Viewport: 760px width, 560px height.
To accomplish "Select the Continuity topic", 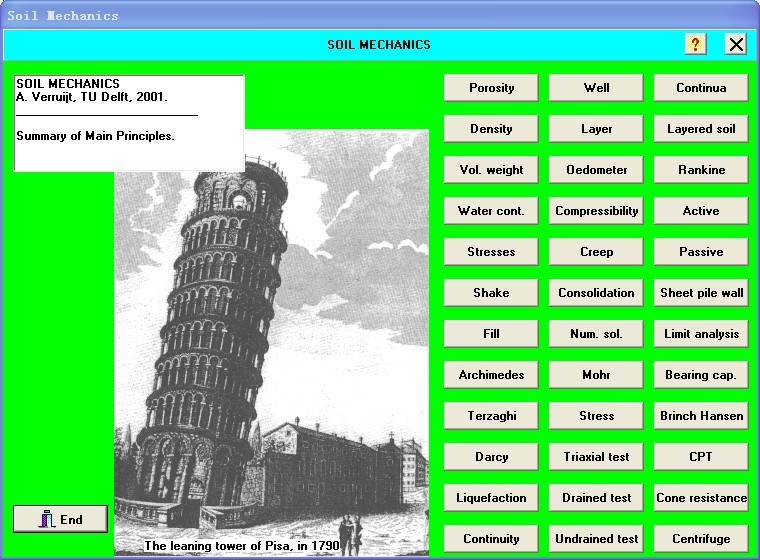I will (491, 539).
